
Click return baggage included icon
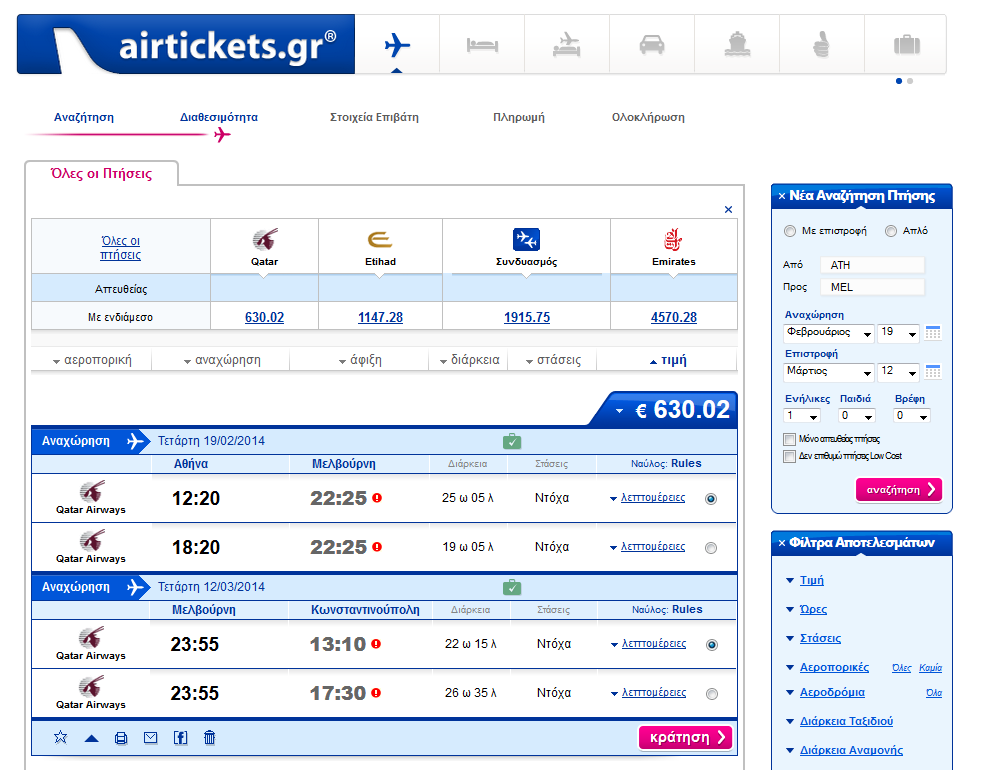512,588
